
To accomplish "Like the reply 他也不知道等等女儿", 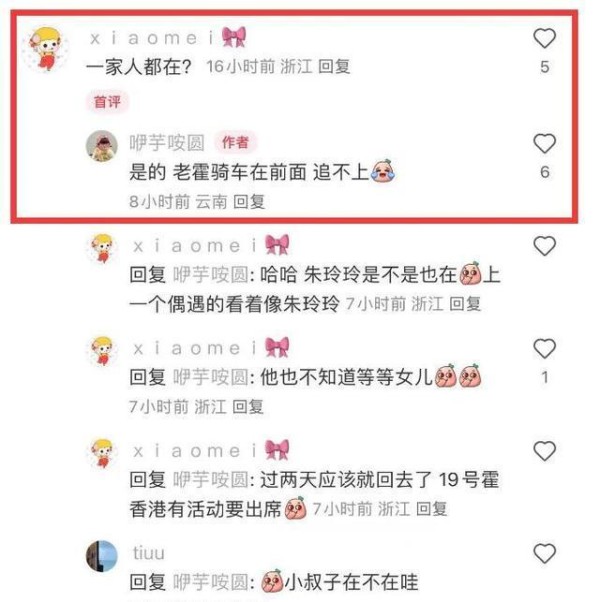I will [x=544, y=349].
